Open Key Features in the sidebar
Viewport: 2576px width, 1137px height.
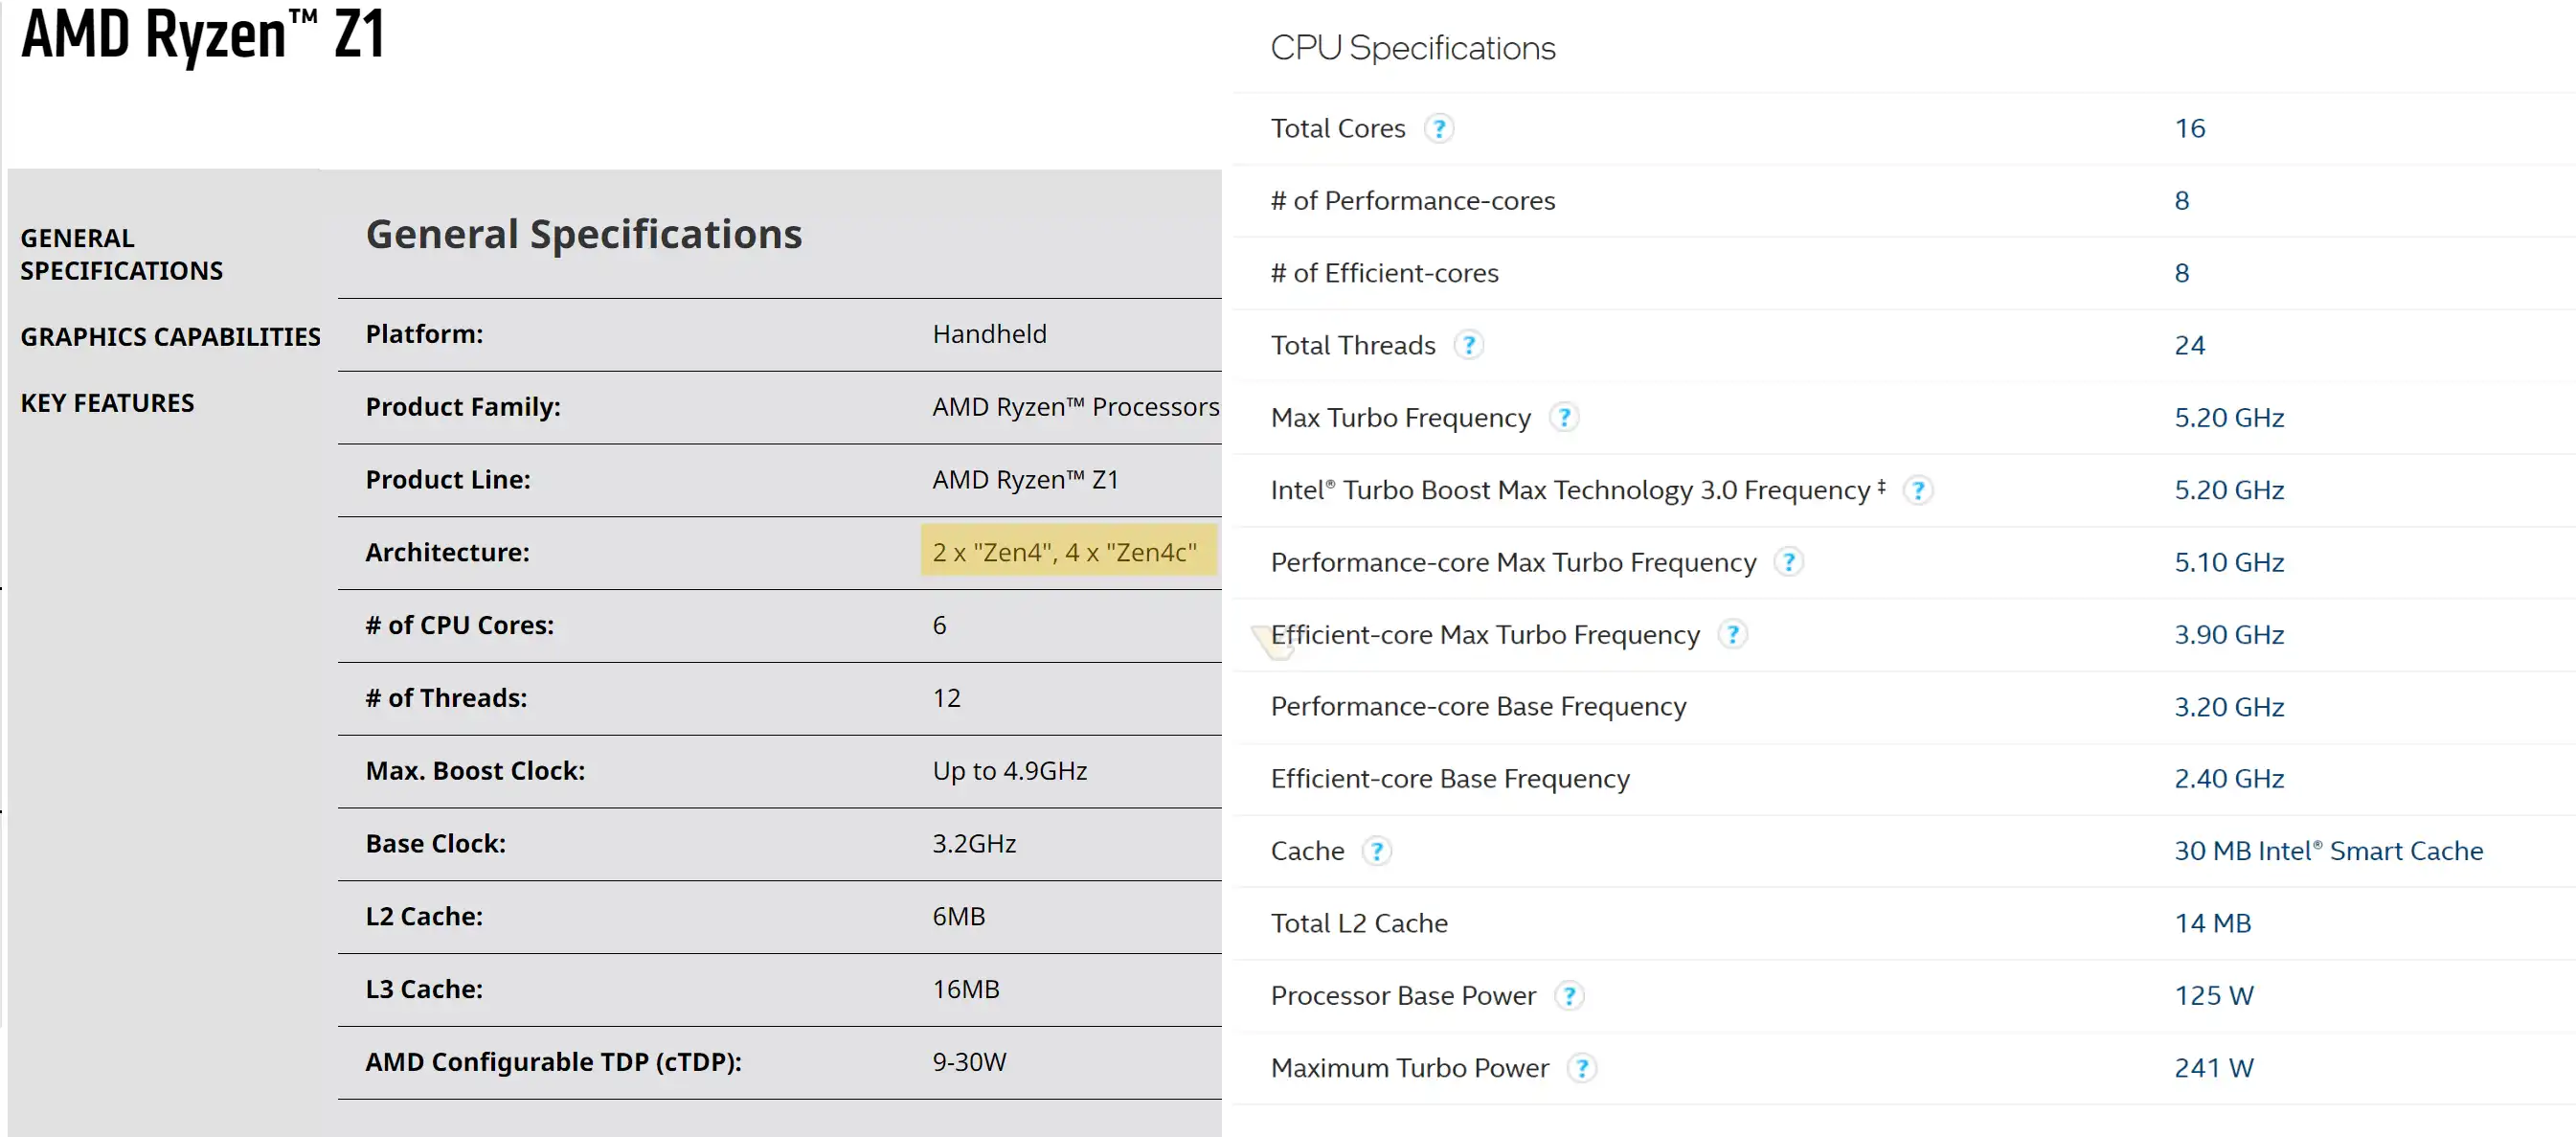107,403
